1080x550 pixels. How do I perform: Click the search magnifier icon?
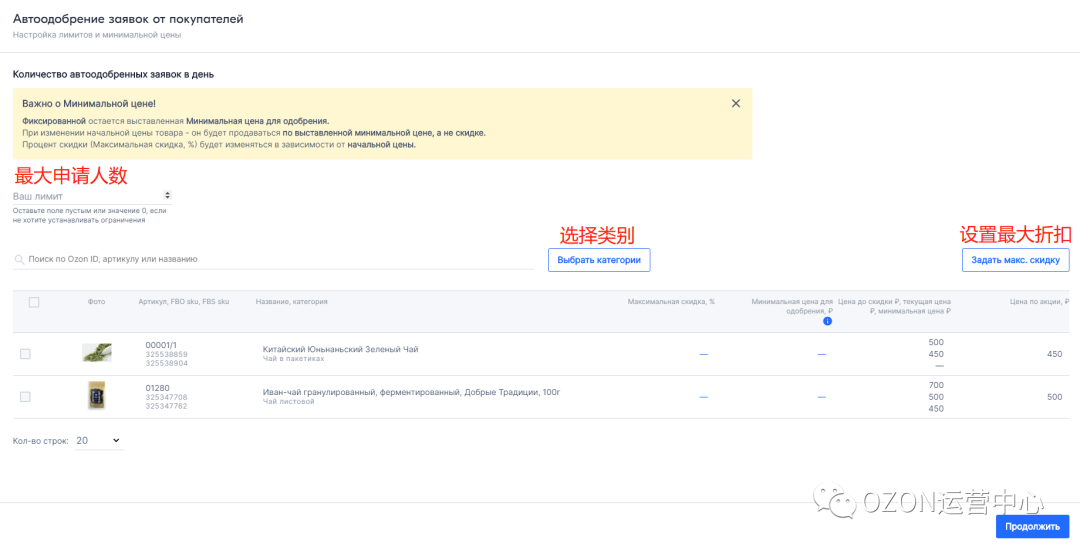[x=19, y=260]
